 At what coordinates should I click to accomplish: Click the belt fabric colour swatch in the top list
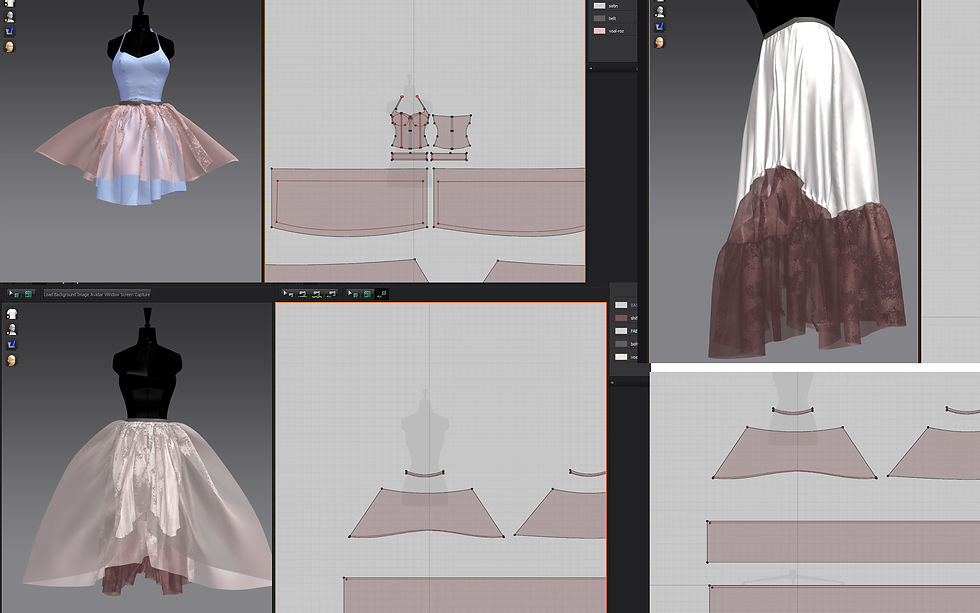click(x=599, y=18)
